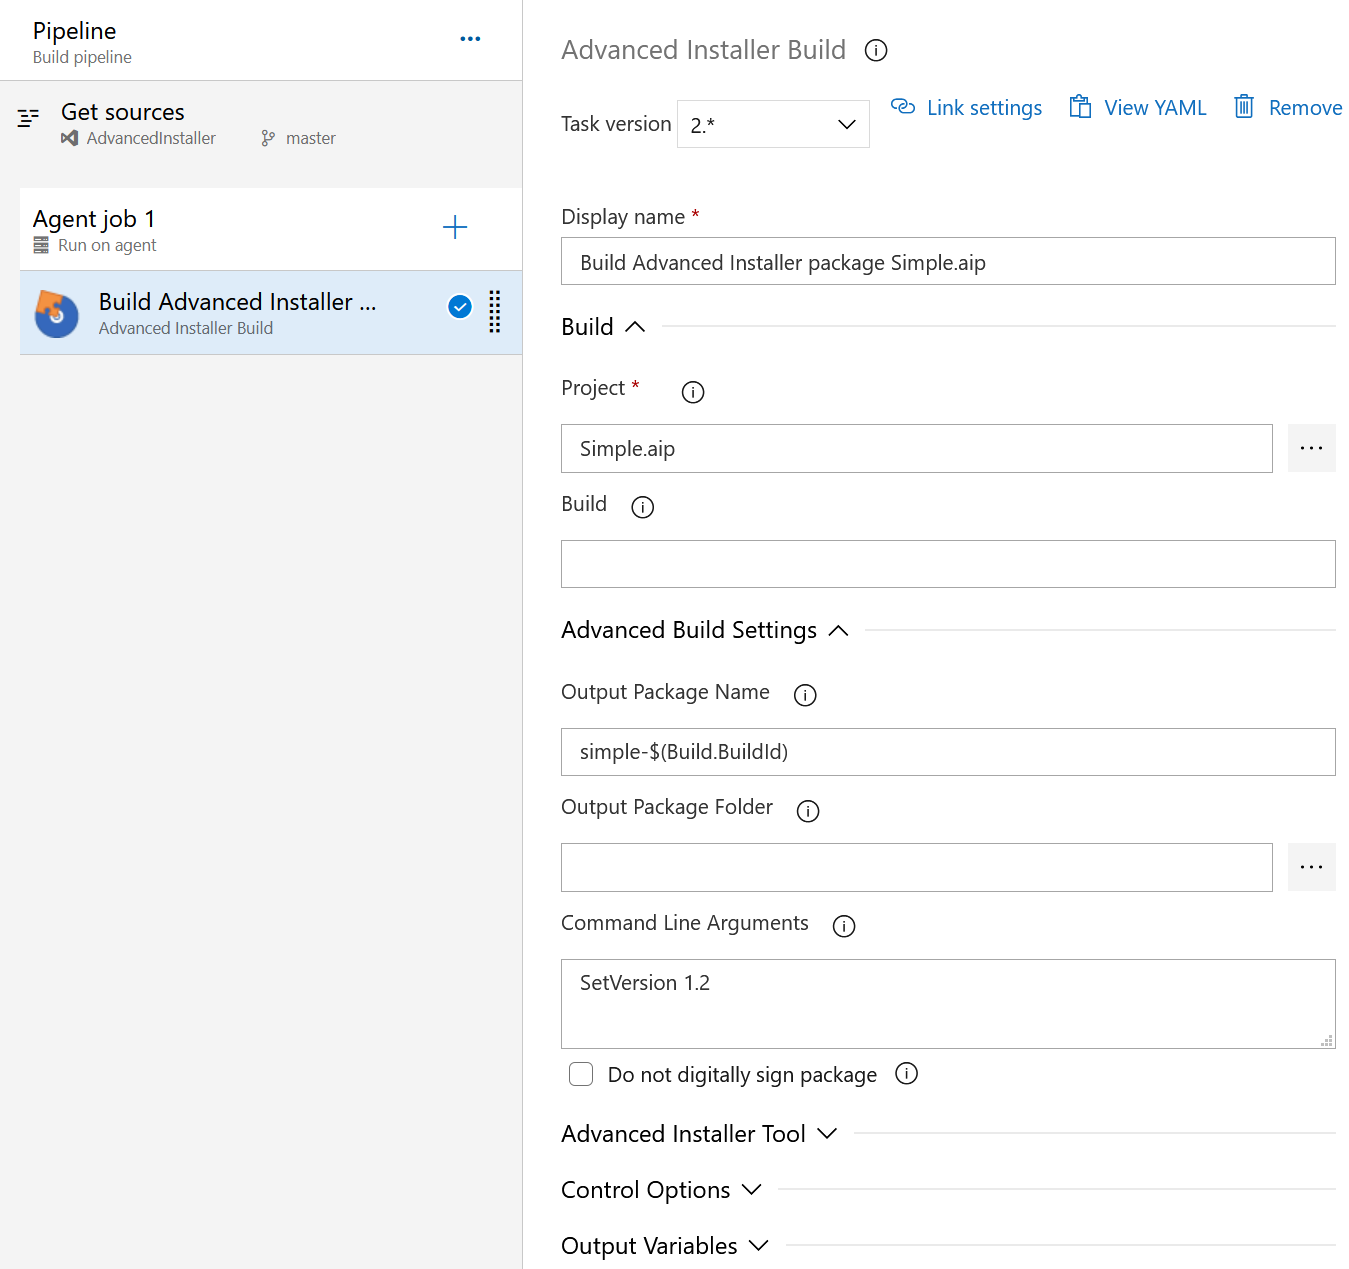Click the master branch icon
Viewport: 1349px width, 1269px height.
[268, 138]
